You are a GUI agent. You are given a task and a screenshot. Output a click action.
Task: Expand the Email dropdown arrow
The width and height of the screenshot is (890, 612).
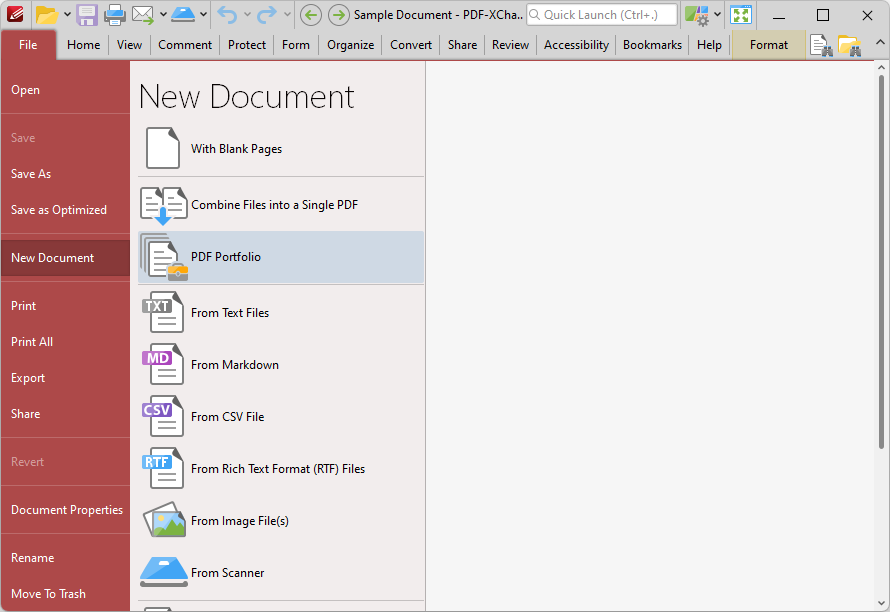coord(163,15)
